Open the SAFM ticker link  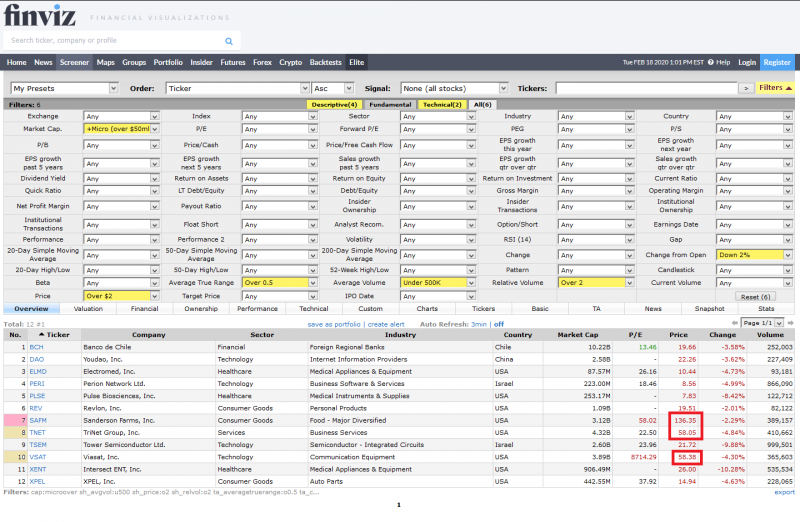(38, 420)
